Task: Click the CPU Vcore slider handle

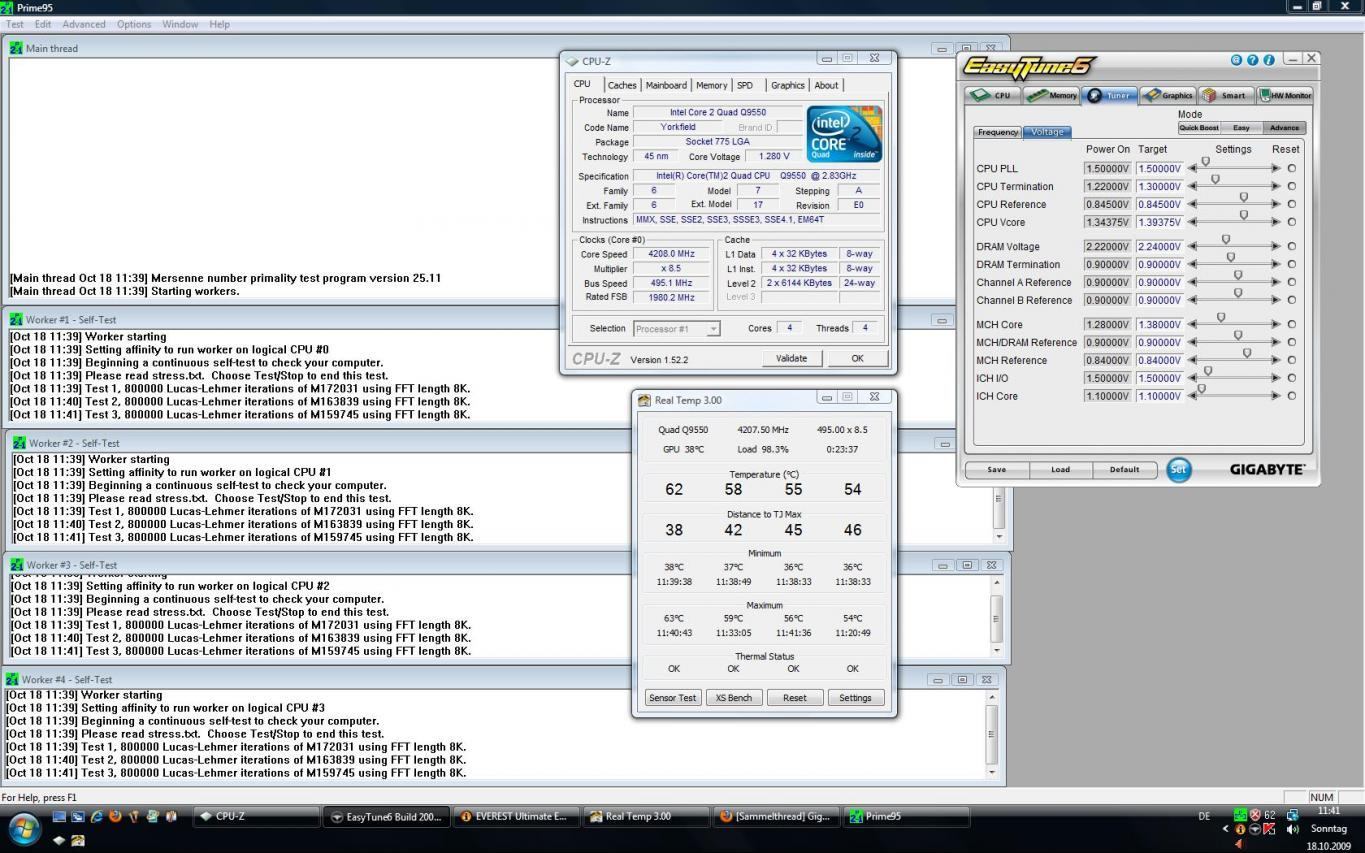Action: [x=1244, y=215]
